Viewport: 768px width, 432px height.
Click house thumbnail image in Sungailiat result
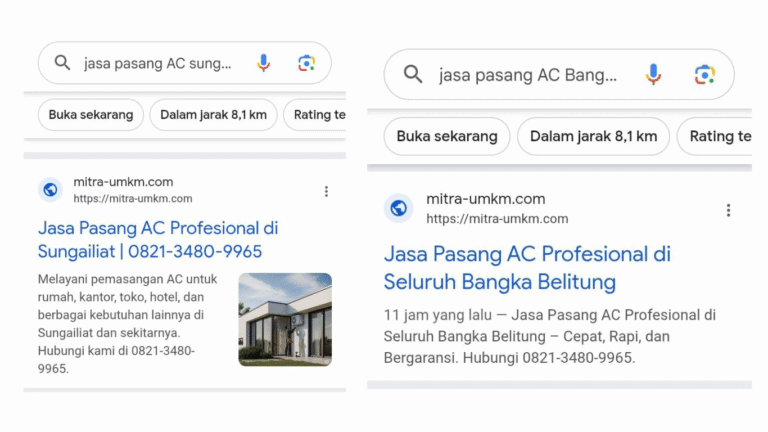pyautogui.click(x=285, y=319)
